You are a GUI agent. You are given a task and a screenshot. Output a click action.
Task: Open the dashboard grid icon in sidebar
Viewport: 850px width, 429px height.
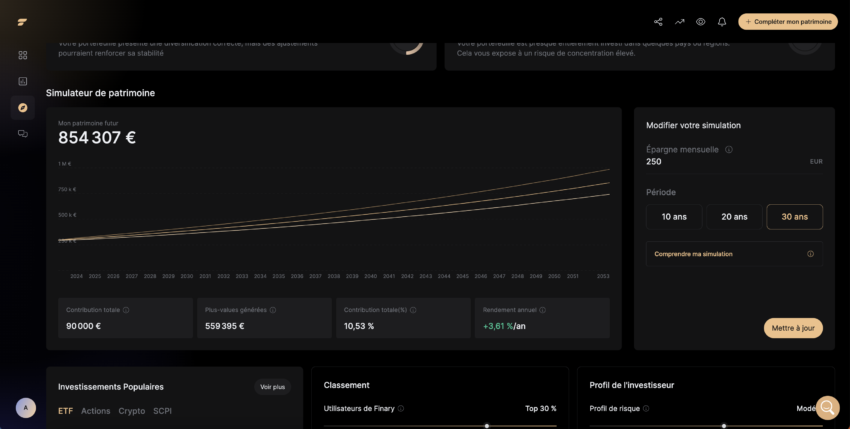[23, 55]
